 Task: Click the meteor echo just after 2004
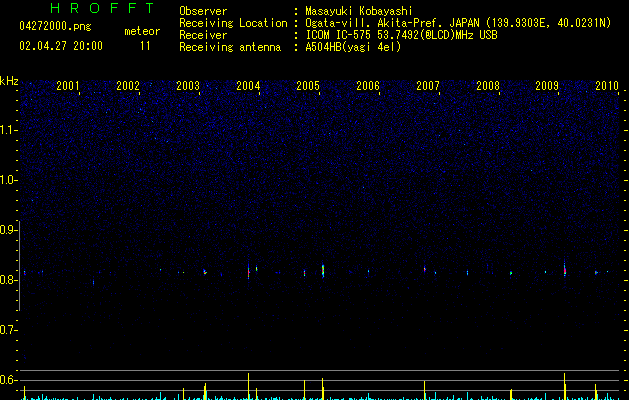tap(256, 268)
